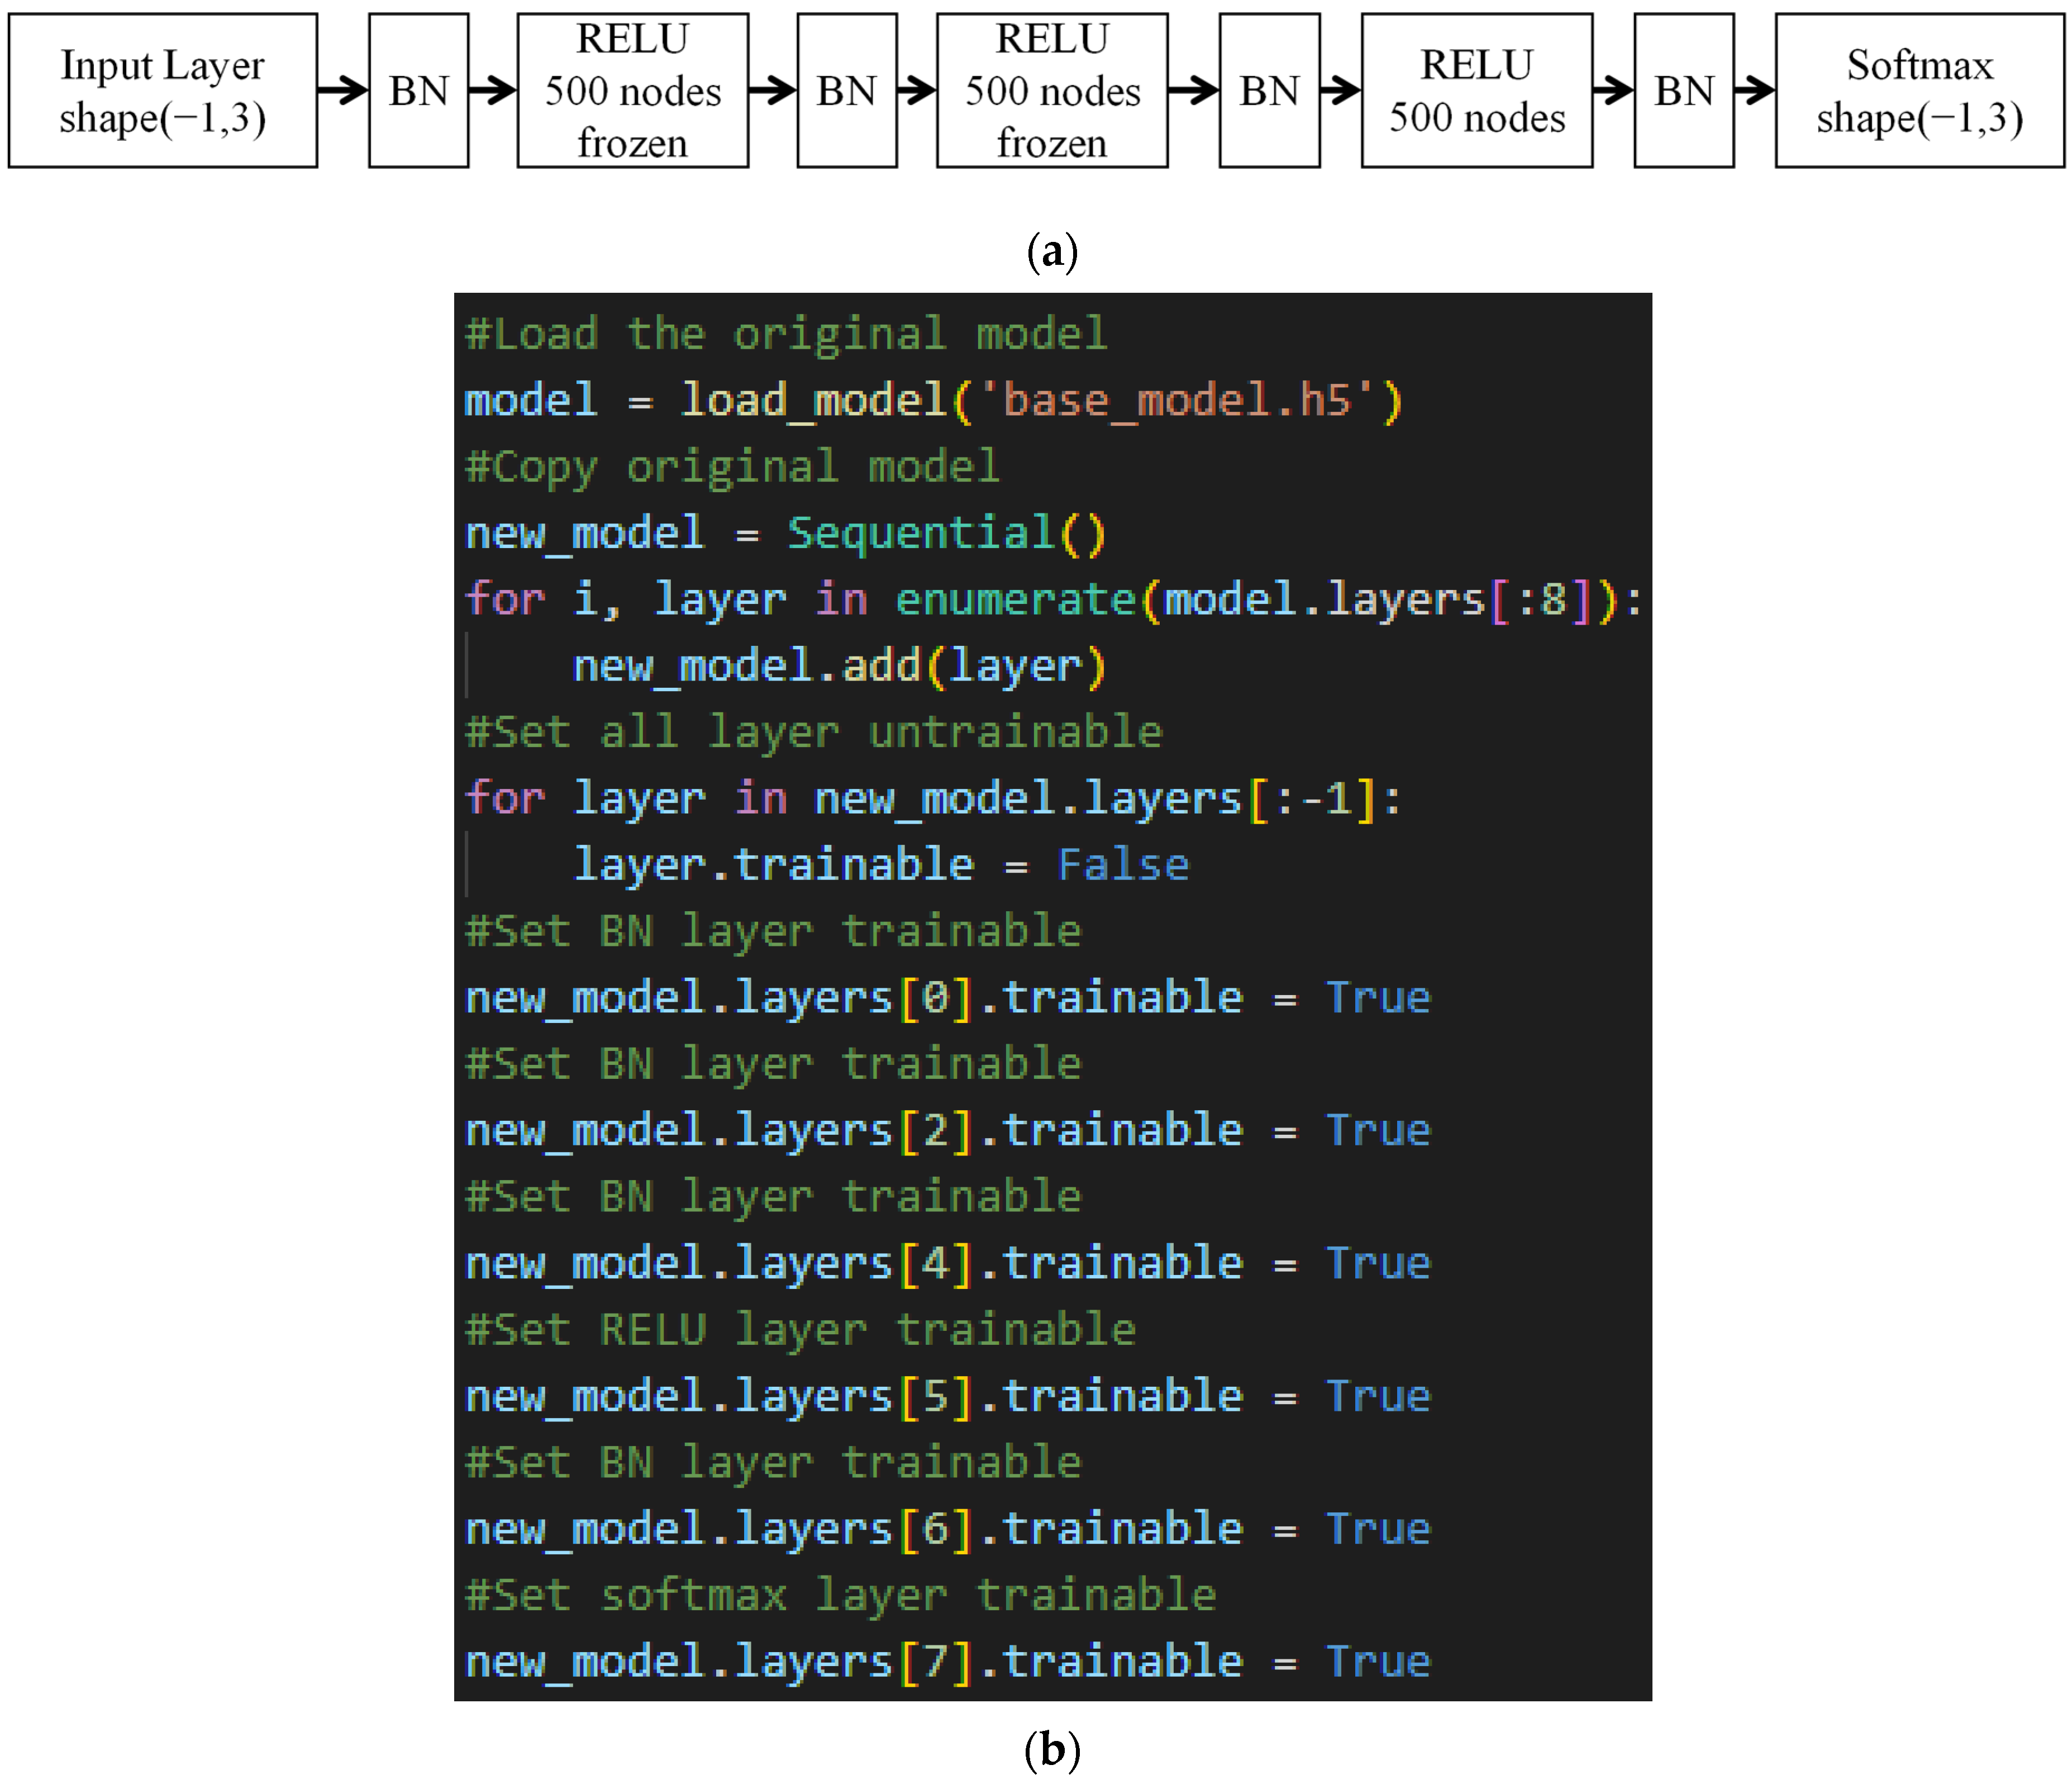2072x1784 pixels.
Task: Click the first frozen RELU 500 nodes box
Action: tap(632, 91)
